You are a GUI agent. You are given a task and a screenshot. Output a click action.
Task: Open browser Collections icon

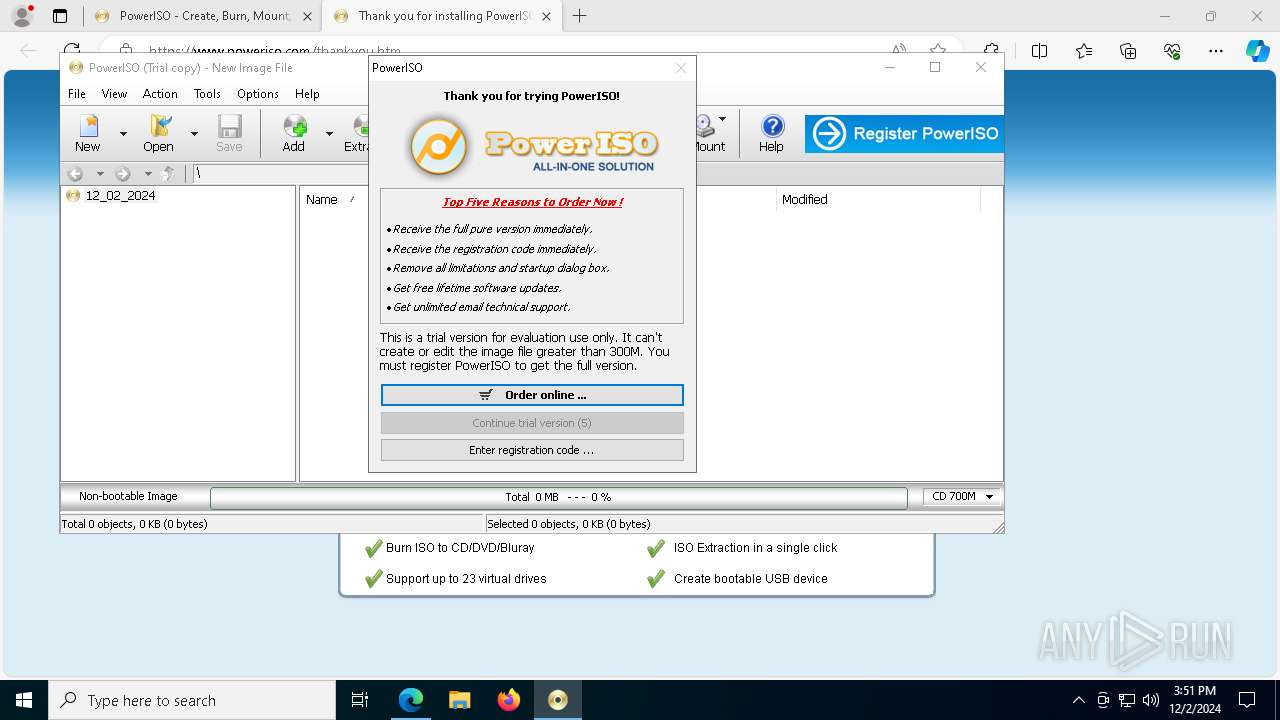click(x=1128, y=51)
